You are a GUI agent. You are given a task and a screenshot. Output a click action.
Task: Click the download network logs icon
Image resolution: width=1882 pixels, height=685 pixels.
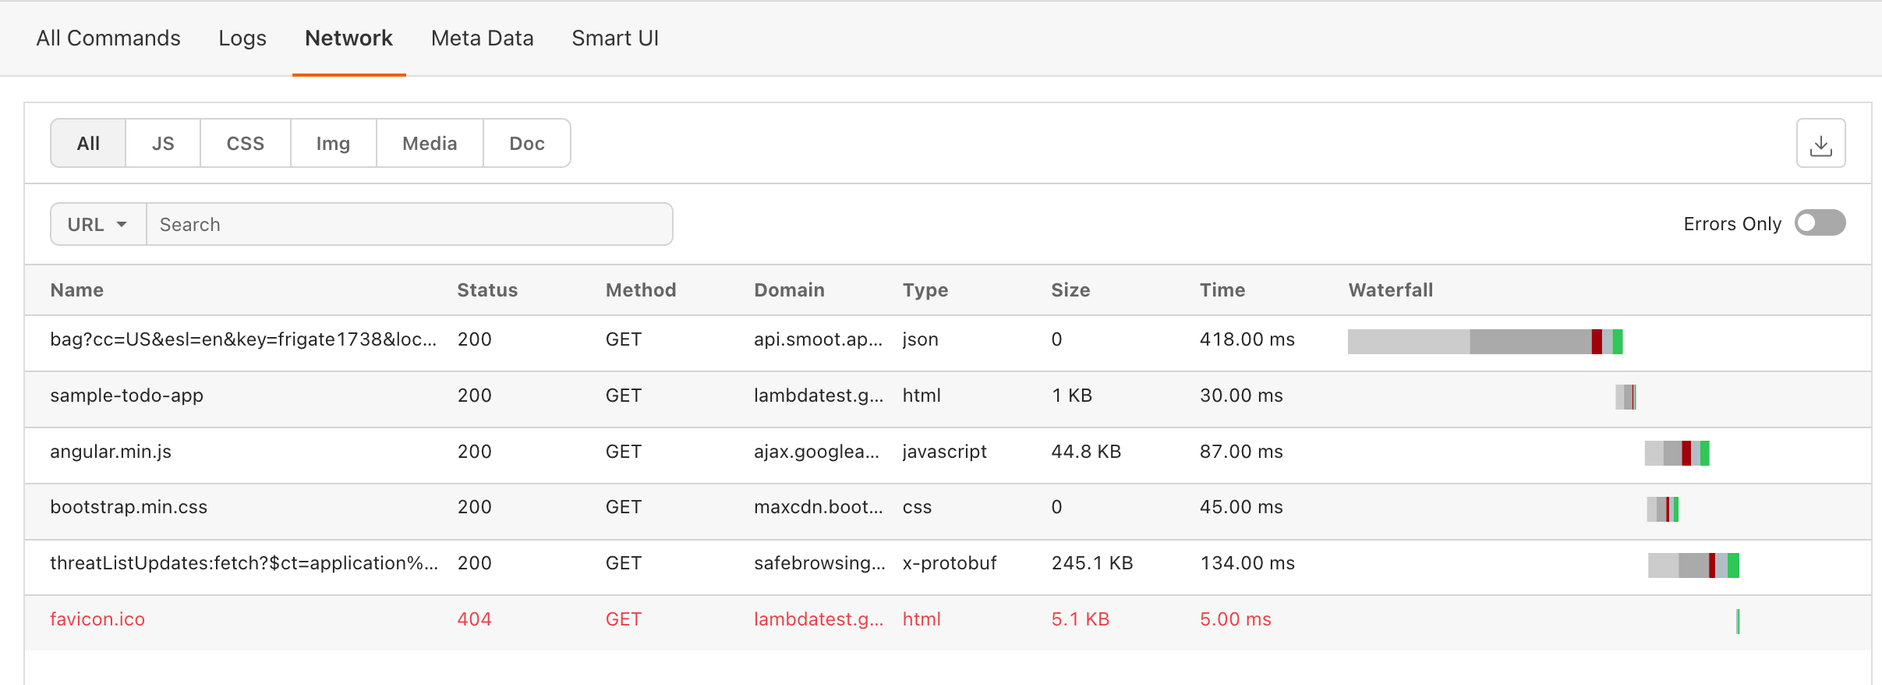[1820, 144]
